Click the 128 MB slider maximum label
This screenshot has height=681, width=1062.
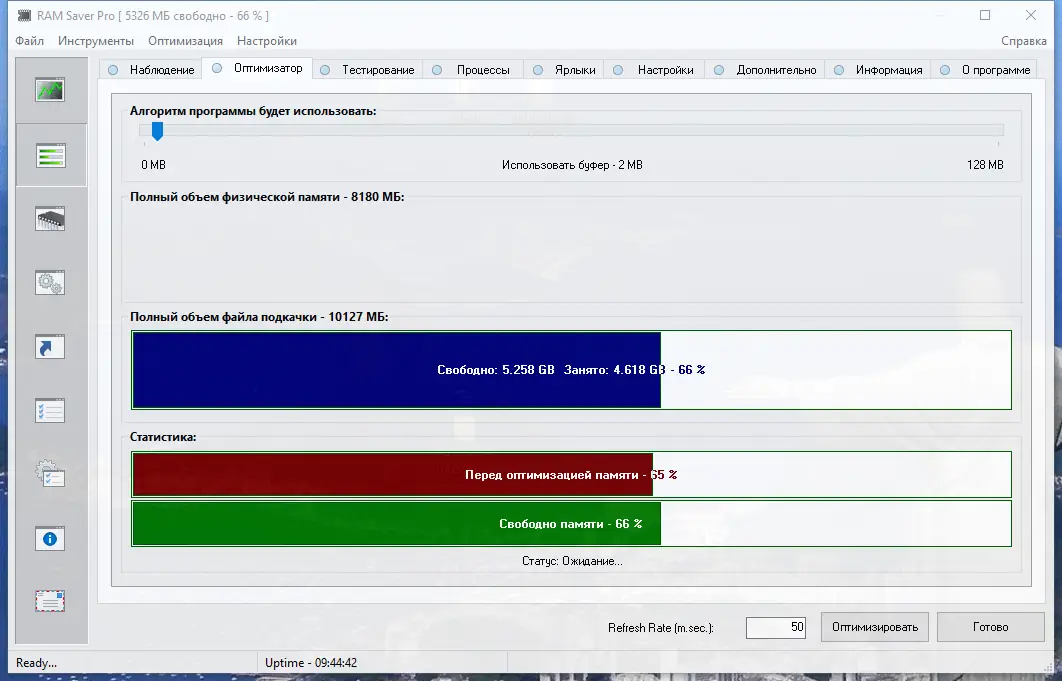[x=985, y=165]
